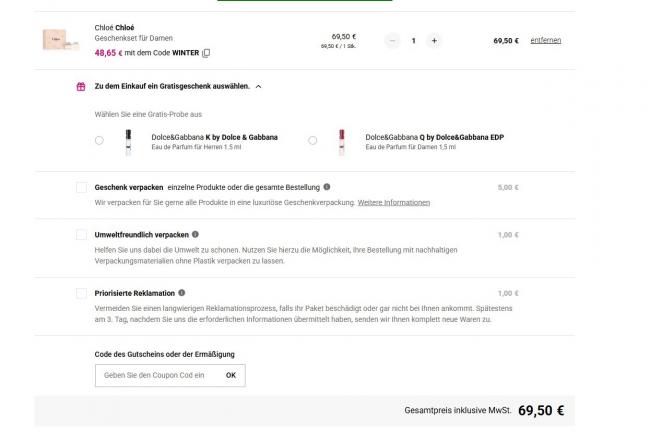This screenshot has height=432, width=650.
Task: Copy the WINTER discount code
Action: 207,52
